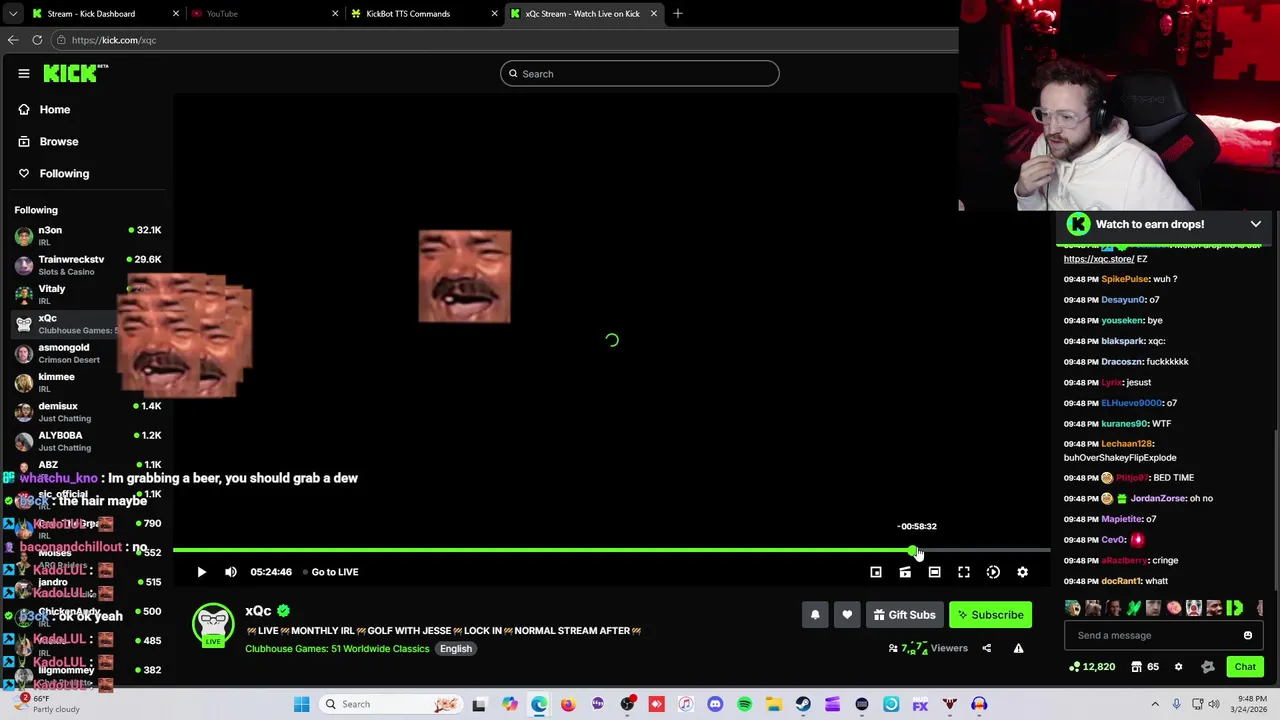Viewport: 1280px width, 720px height.
Task: Report stream with warning triangle icon
Action: coord(1018,648)
